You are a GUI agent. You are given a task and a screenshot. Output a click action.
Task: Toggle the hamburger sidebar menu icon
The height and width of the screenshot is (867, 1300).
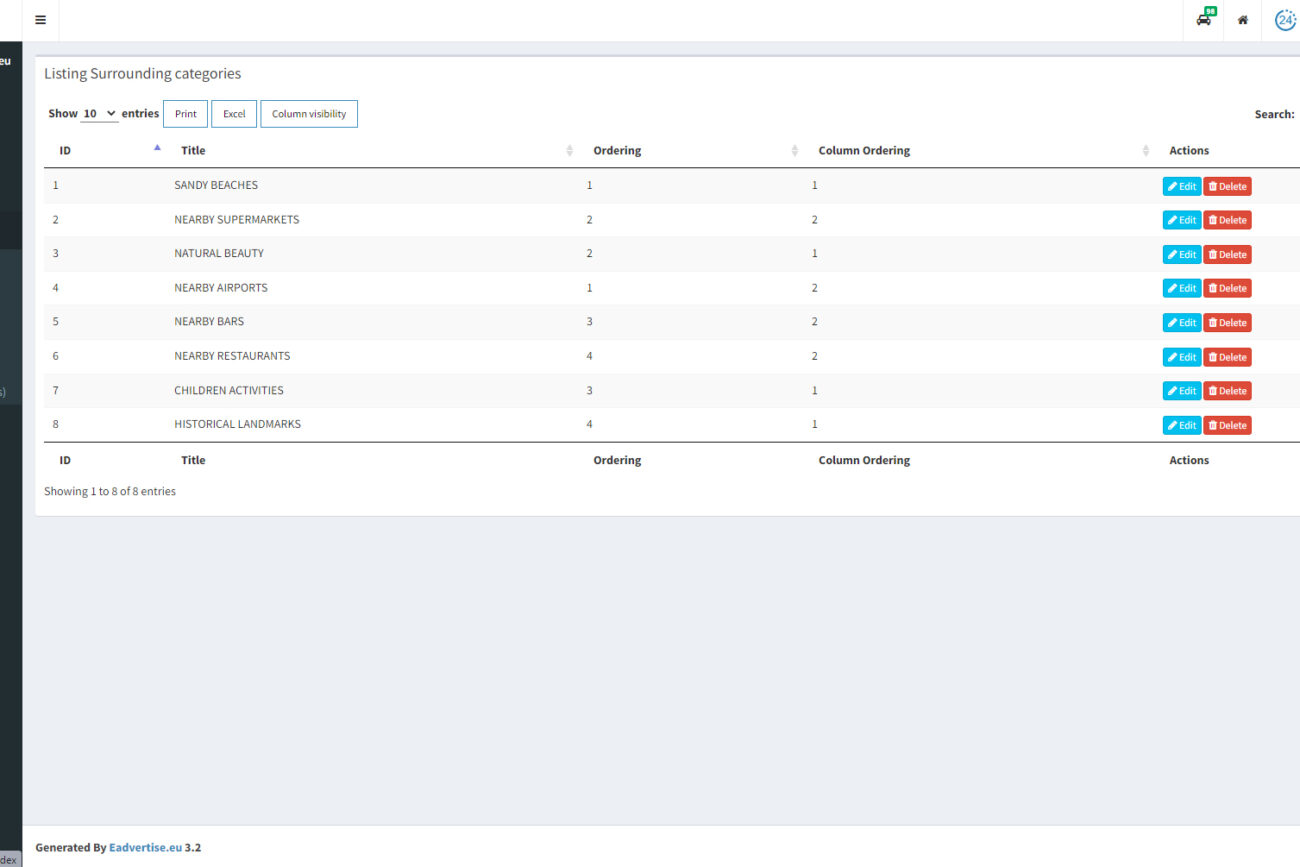pyautogui.click(x=40, y=20)
